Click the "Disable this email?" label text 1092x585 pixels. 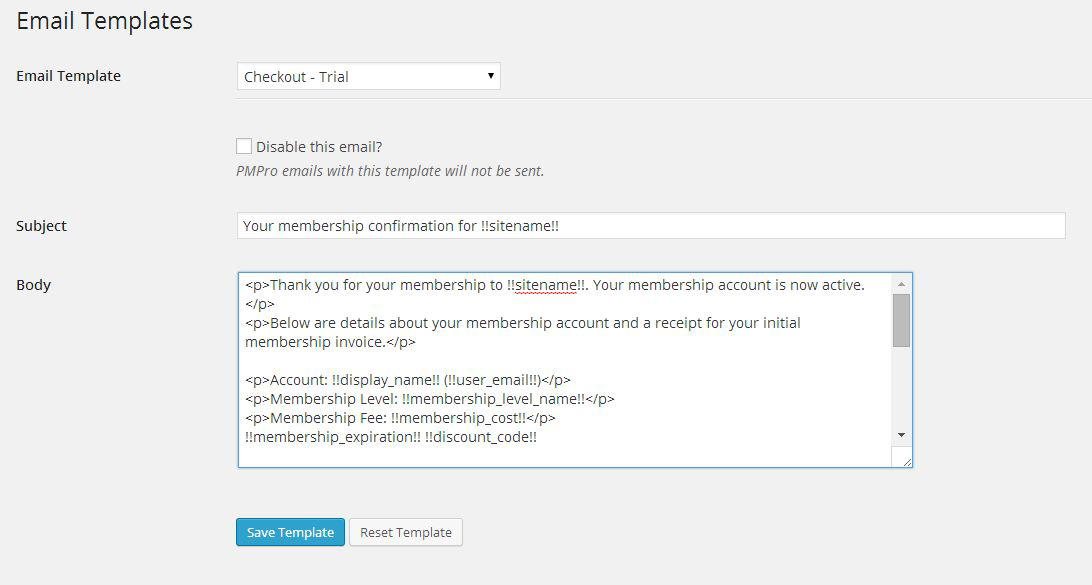(319, 147)
